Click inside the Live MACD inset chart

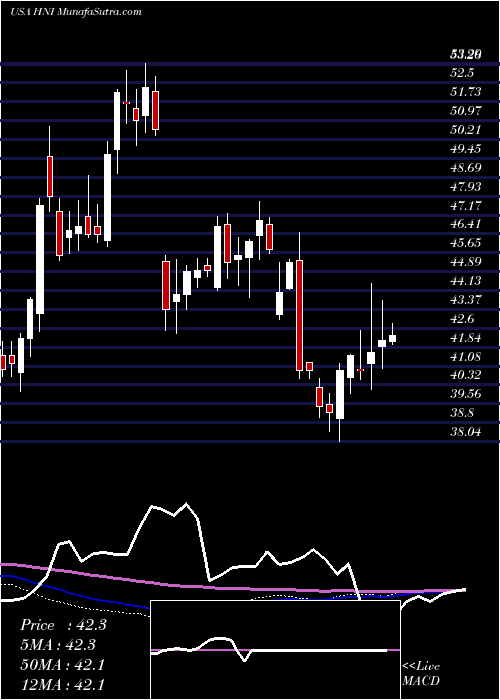pos(275,650)
